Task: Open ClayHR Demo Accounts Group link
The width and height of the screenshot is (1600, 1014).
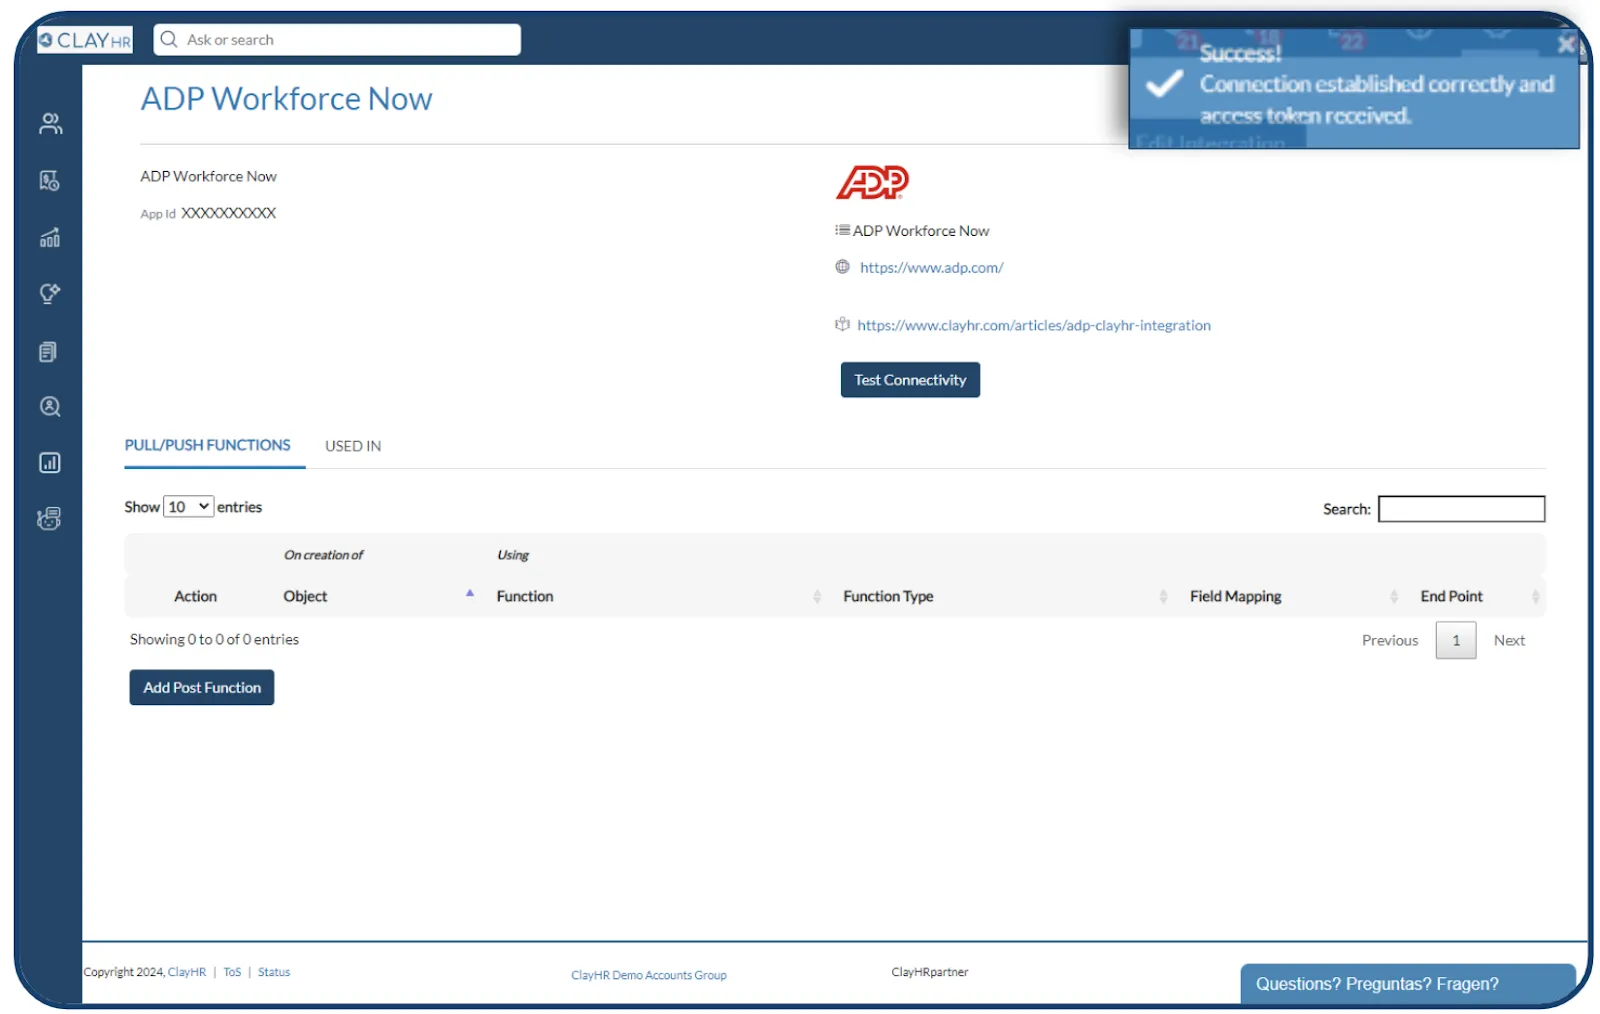Action: pyautogui.click(x=649, y=975)
